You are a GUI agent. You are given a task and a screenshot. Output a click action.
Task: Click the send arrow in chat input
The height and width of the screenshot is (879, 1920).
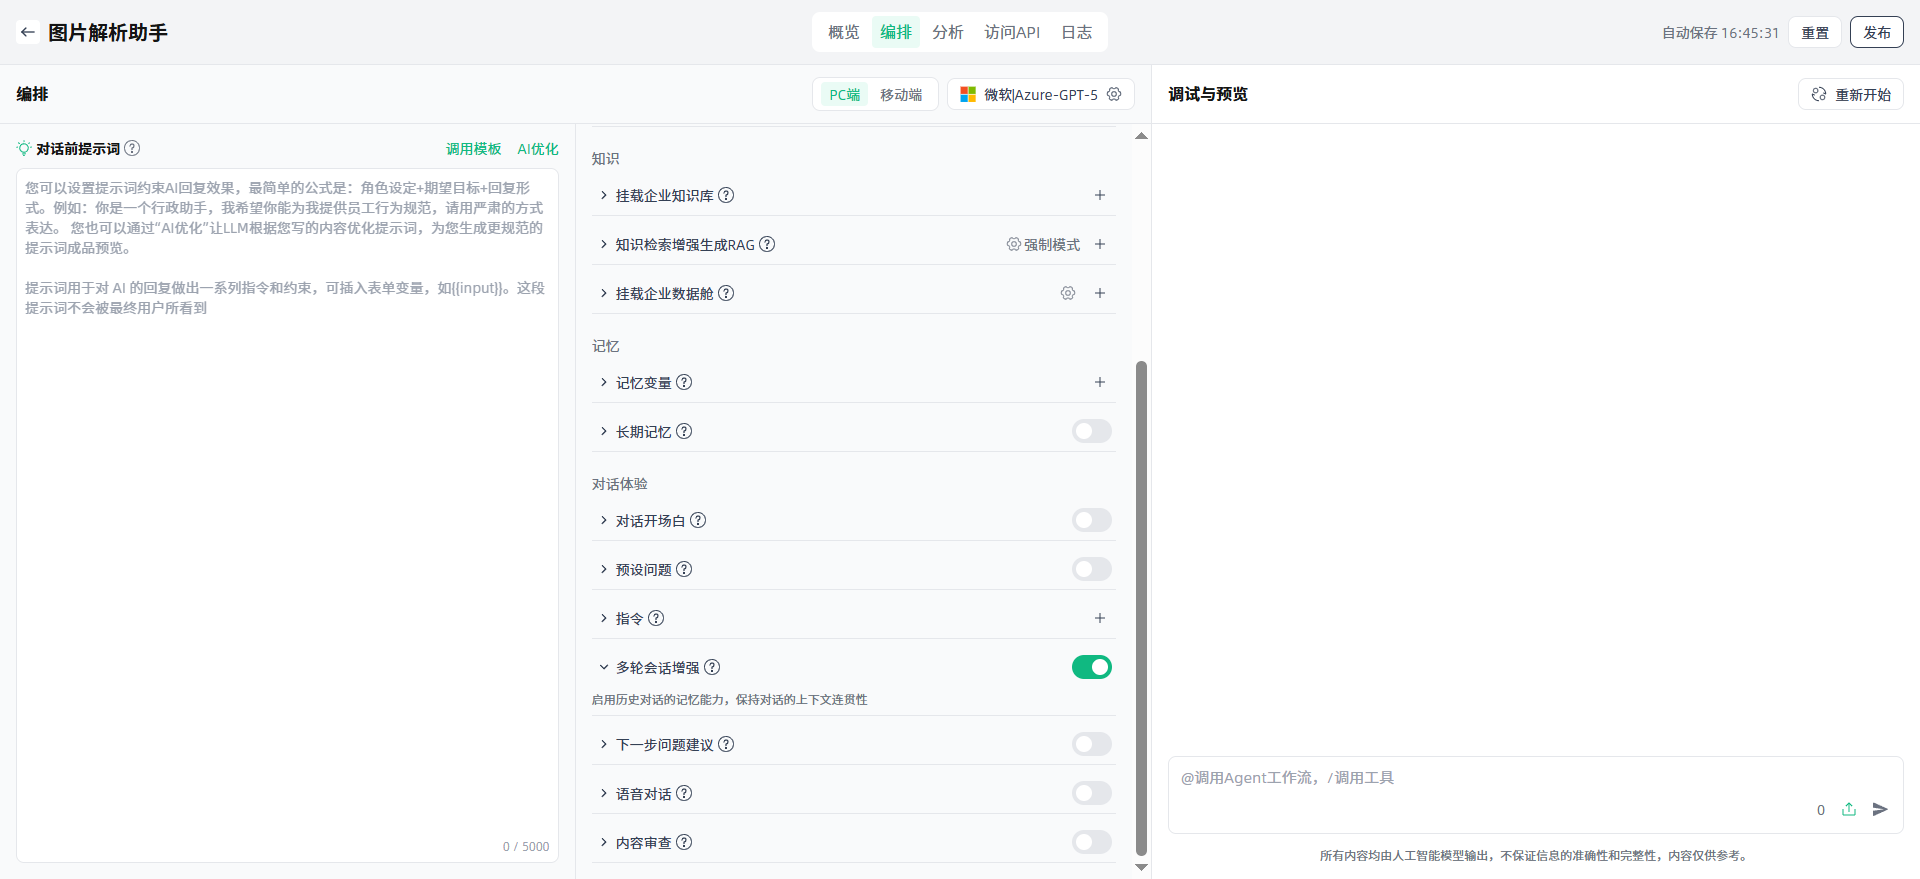pos(1880,809)
